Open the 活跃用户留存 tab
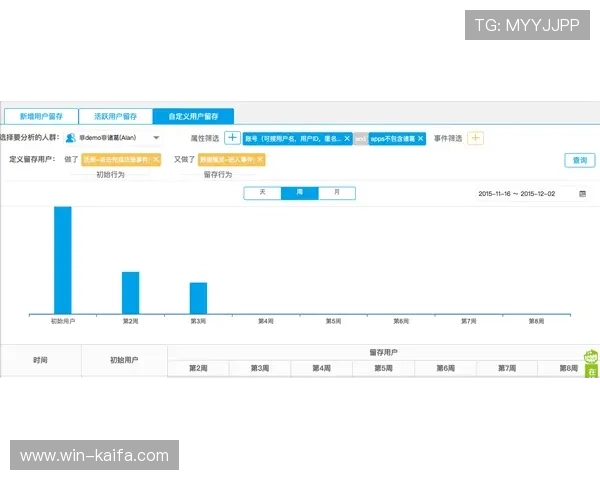Image resolution: width=600 pixels, height=480 pixels. point(115,116)
